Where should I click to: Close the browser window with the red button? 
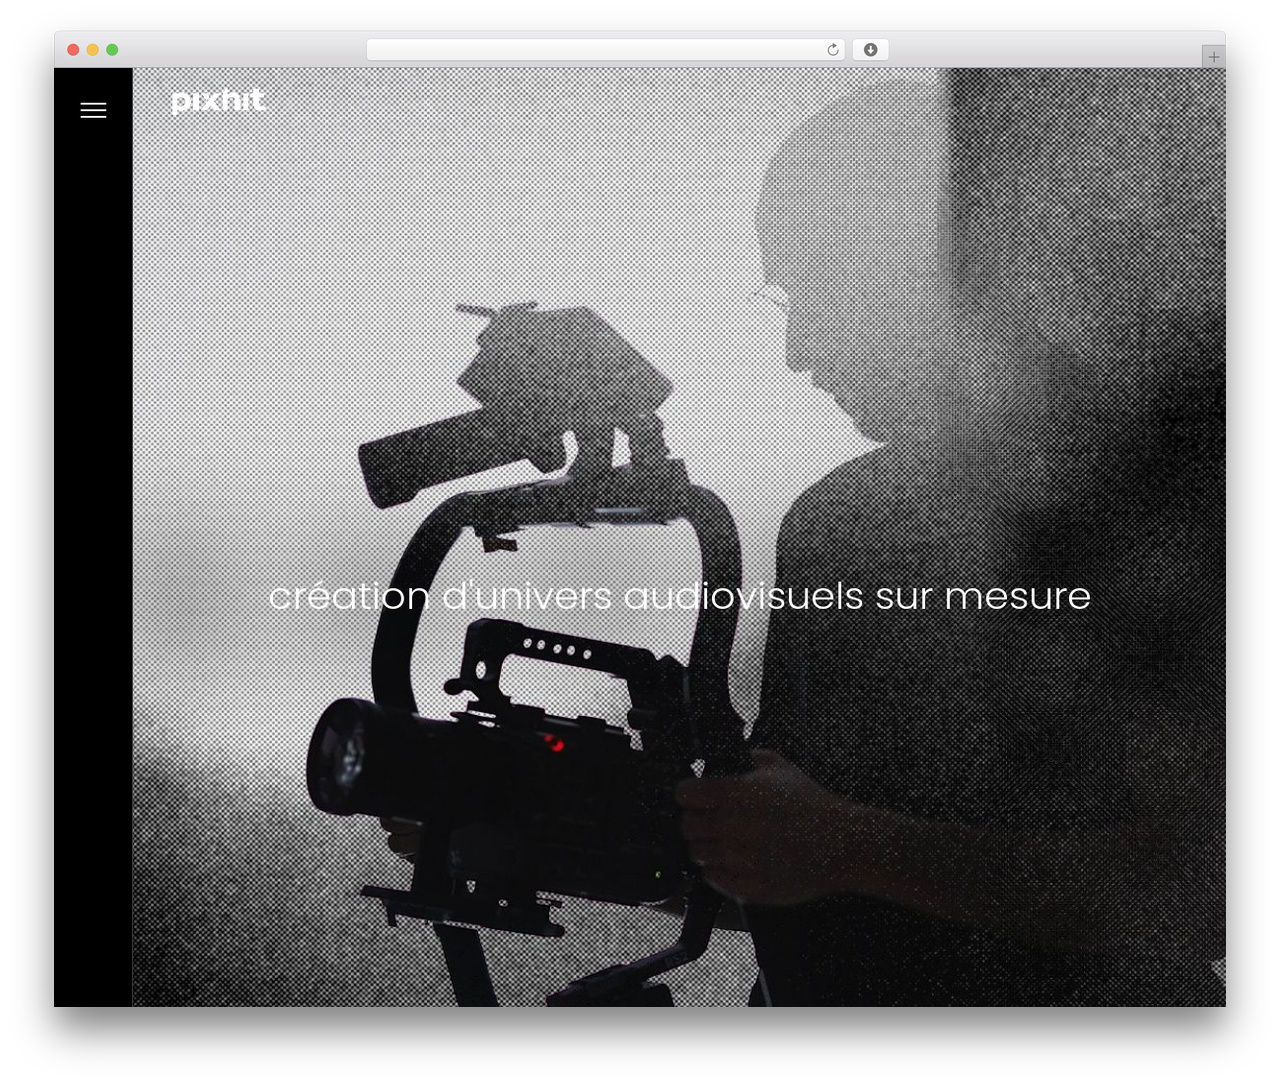73,50
